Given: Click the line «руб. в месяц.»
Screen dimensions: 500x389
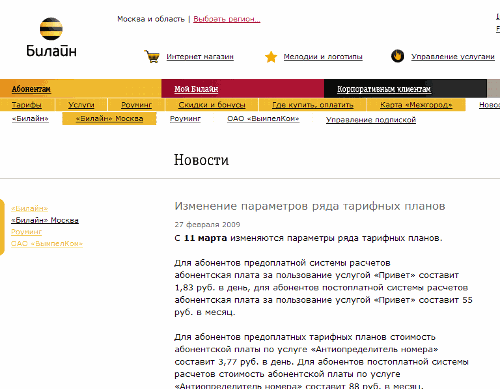Looking at the screenshot, I should [205, 312].
